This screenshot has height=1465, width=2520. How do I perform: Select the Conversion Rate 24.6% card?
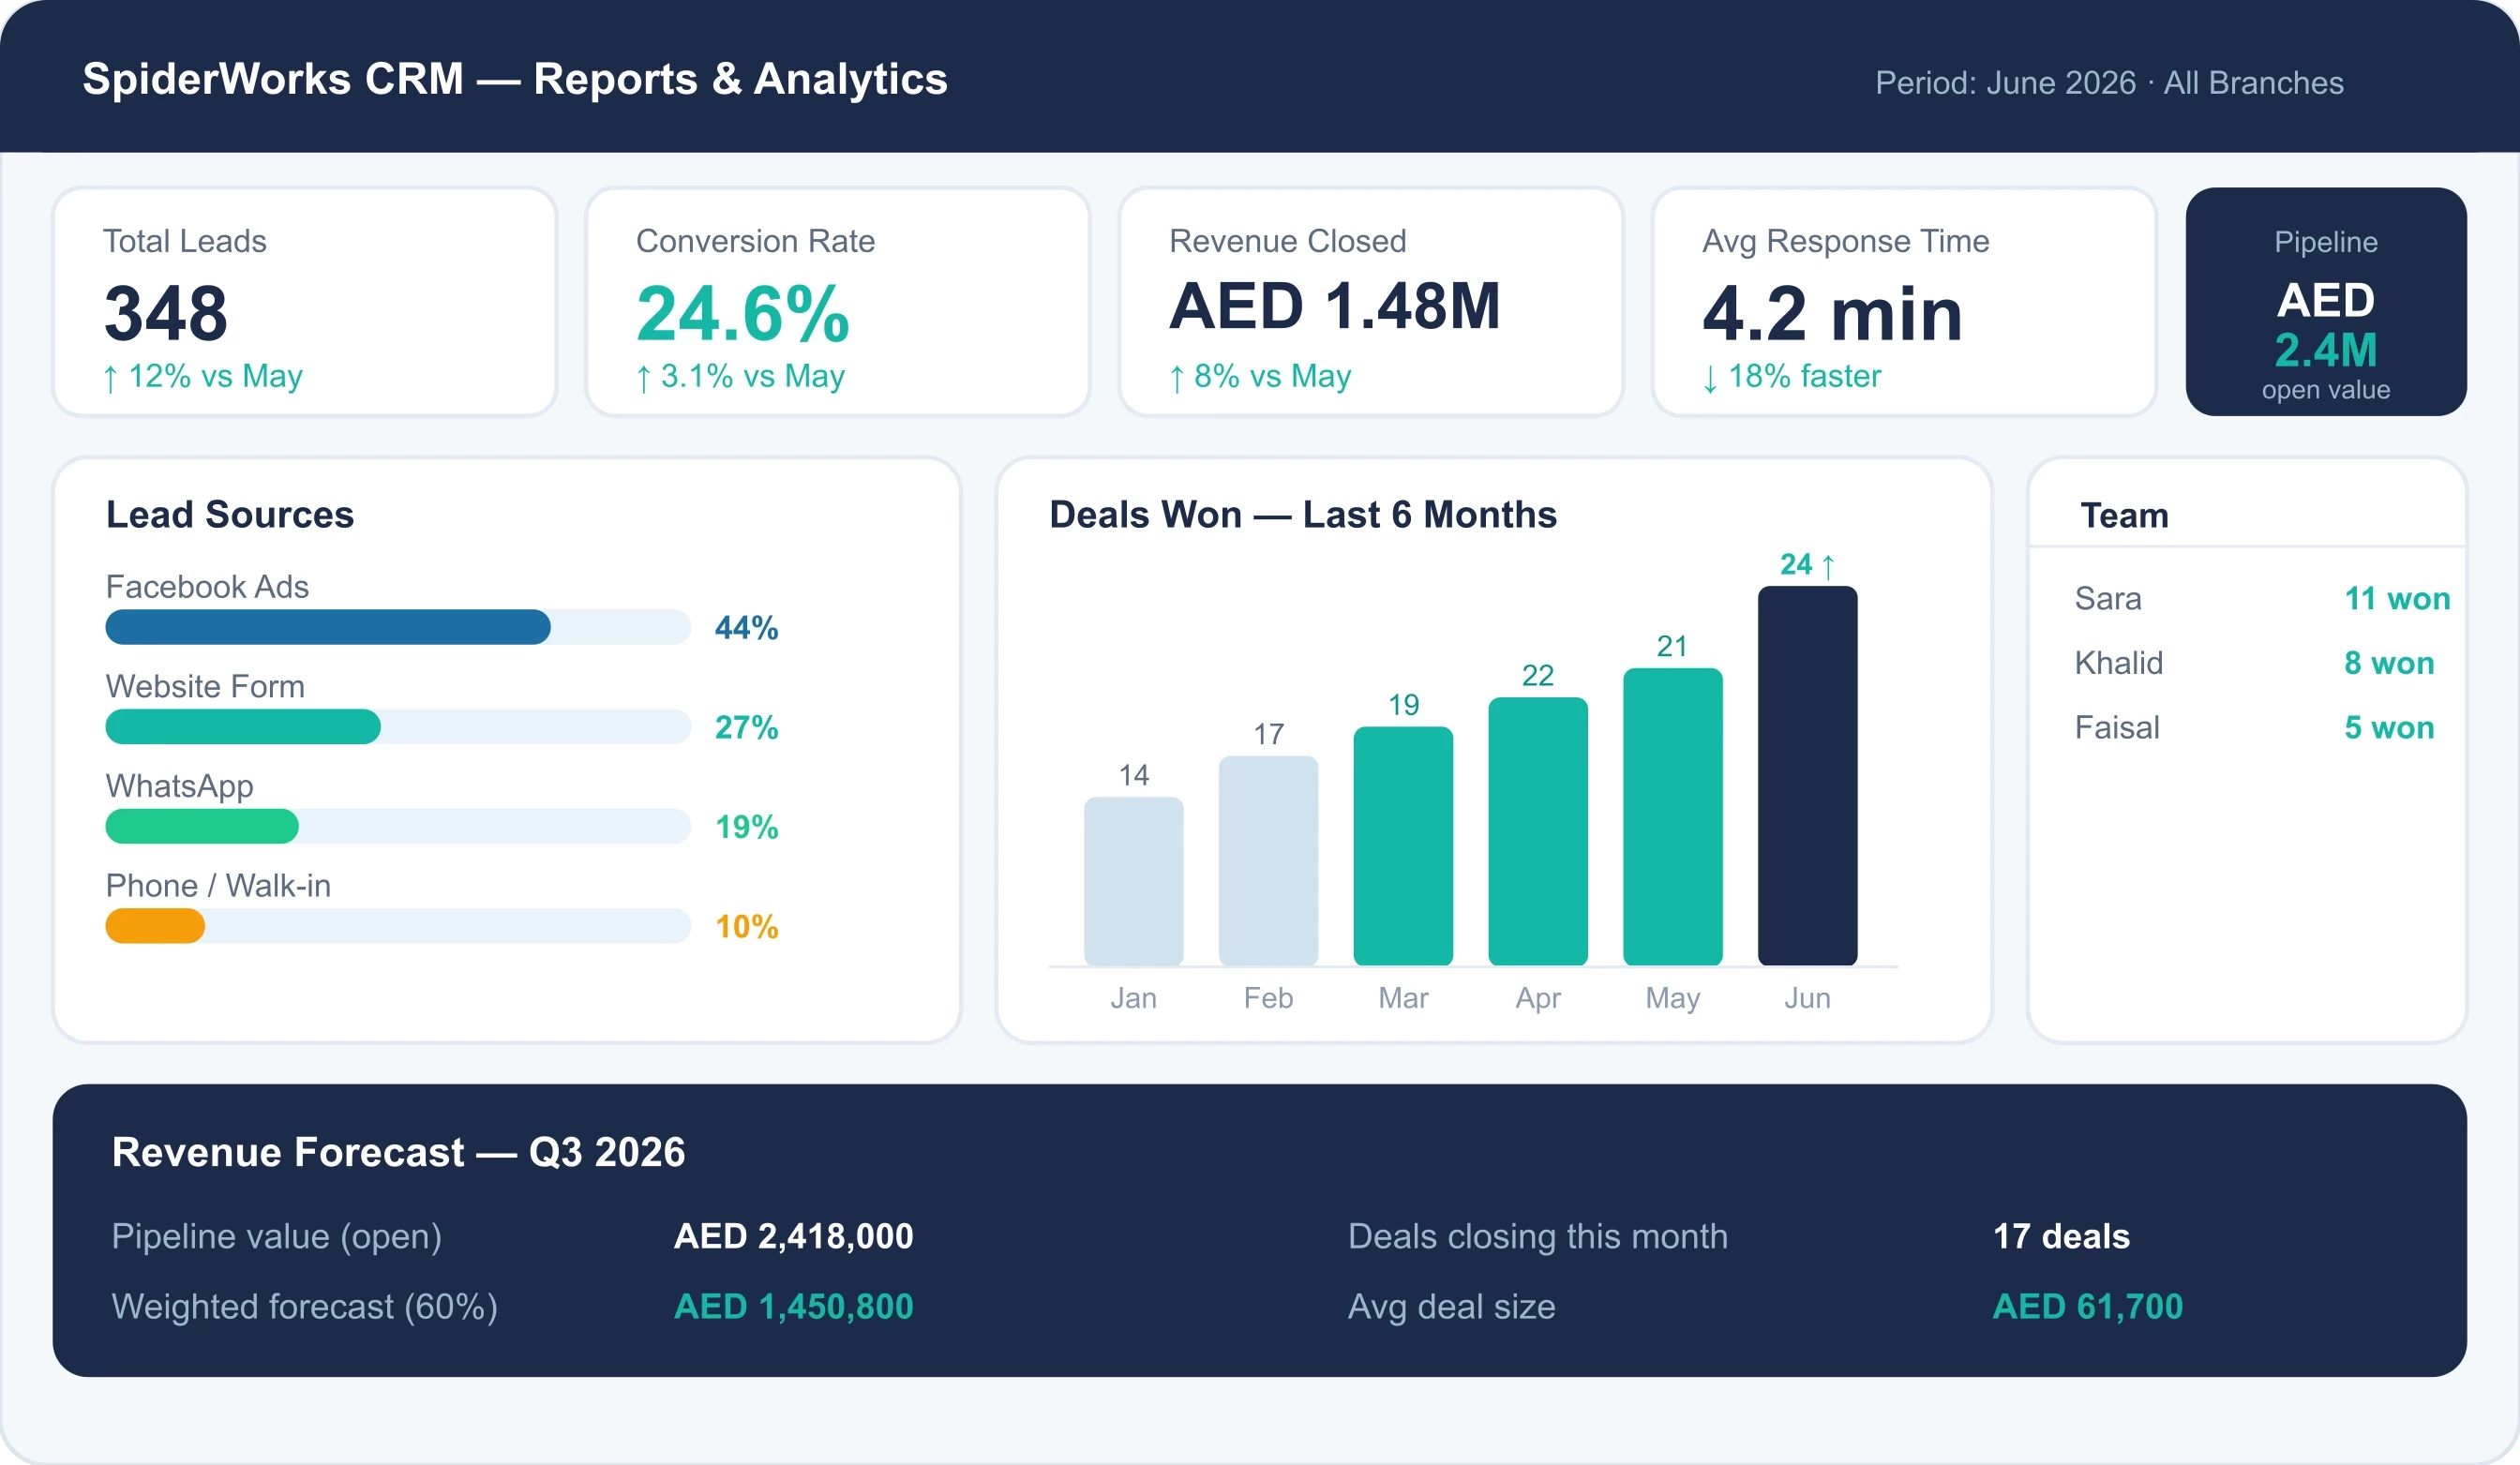[x=838, y=302]
